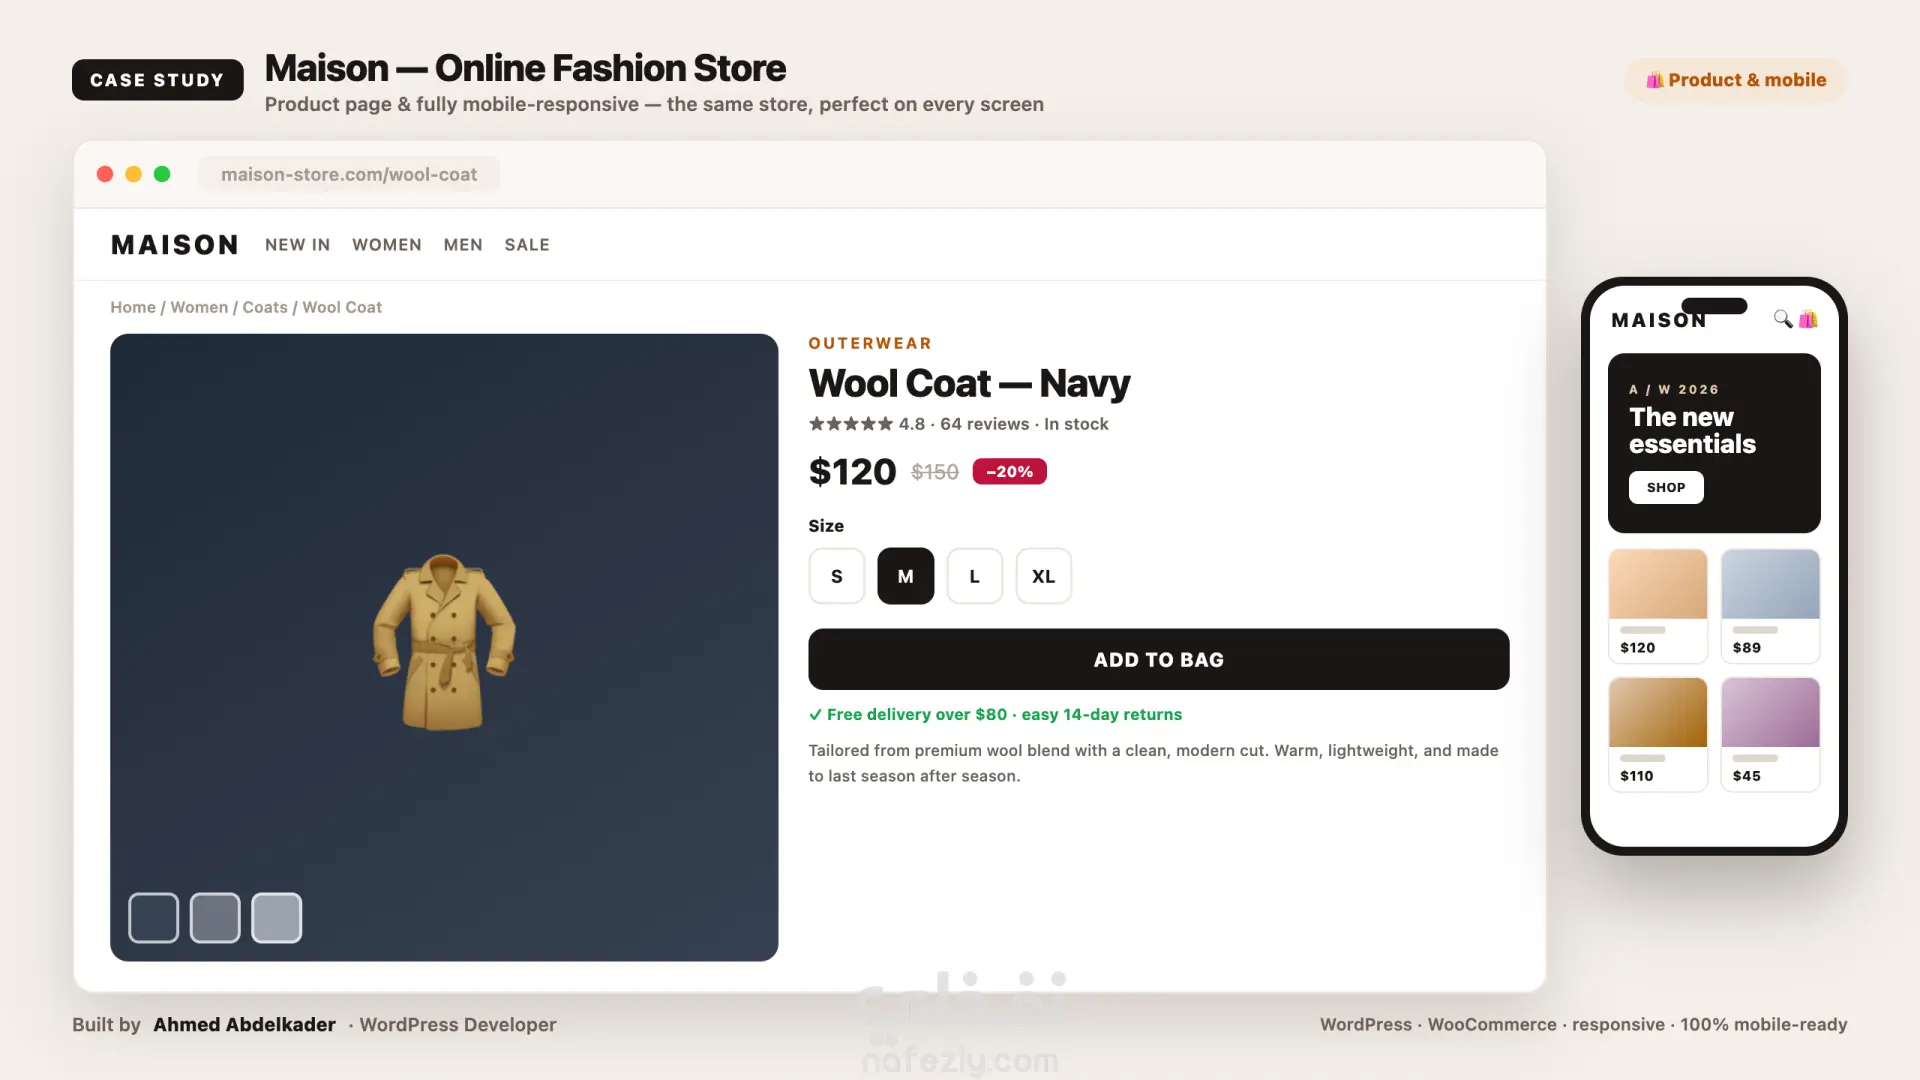1920x1080 pixels.
Task: Tap the SHOP button on phone banner
Action: coord(1666,488)
